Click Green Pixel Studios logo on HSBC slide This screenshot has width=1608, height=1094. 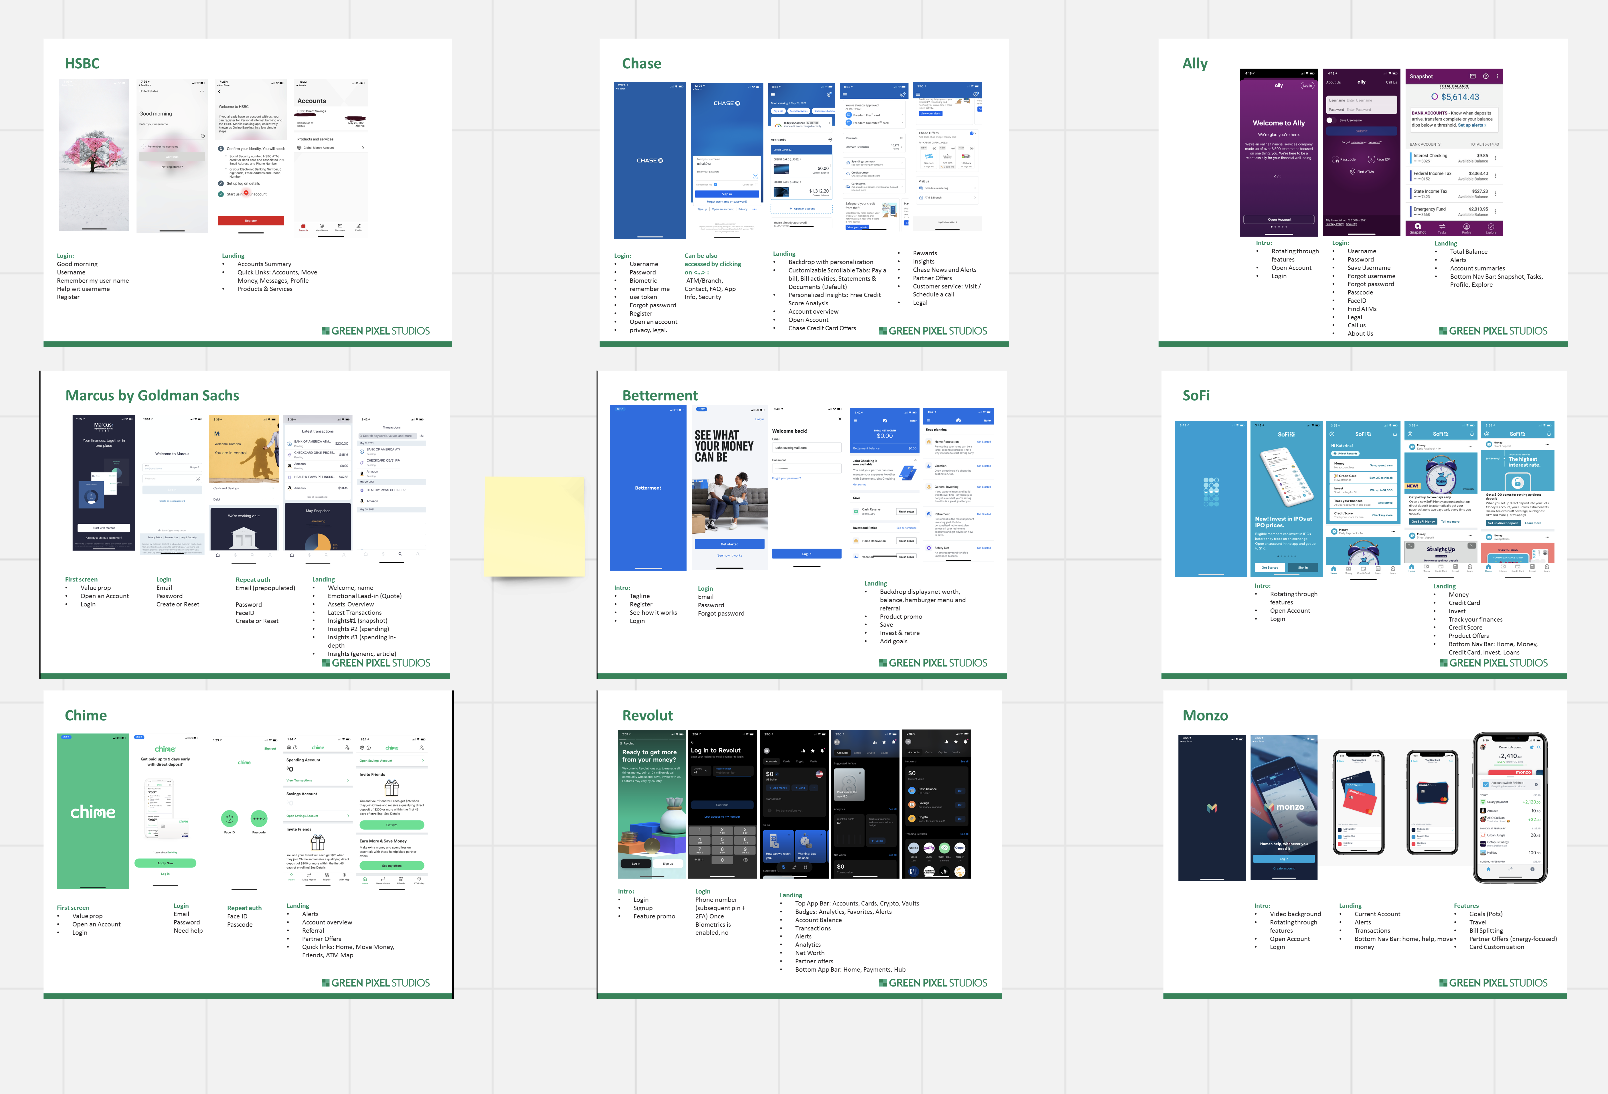click(376, 331)
